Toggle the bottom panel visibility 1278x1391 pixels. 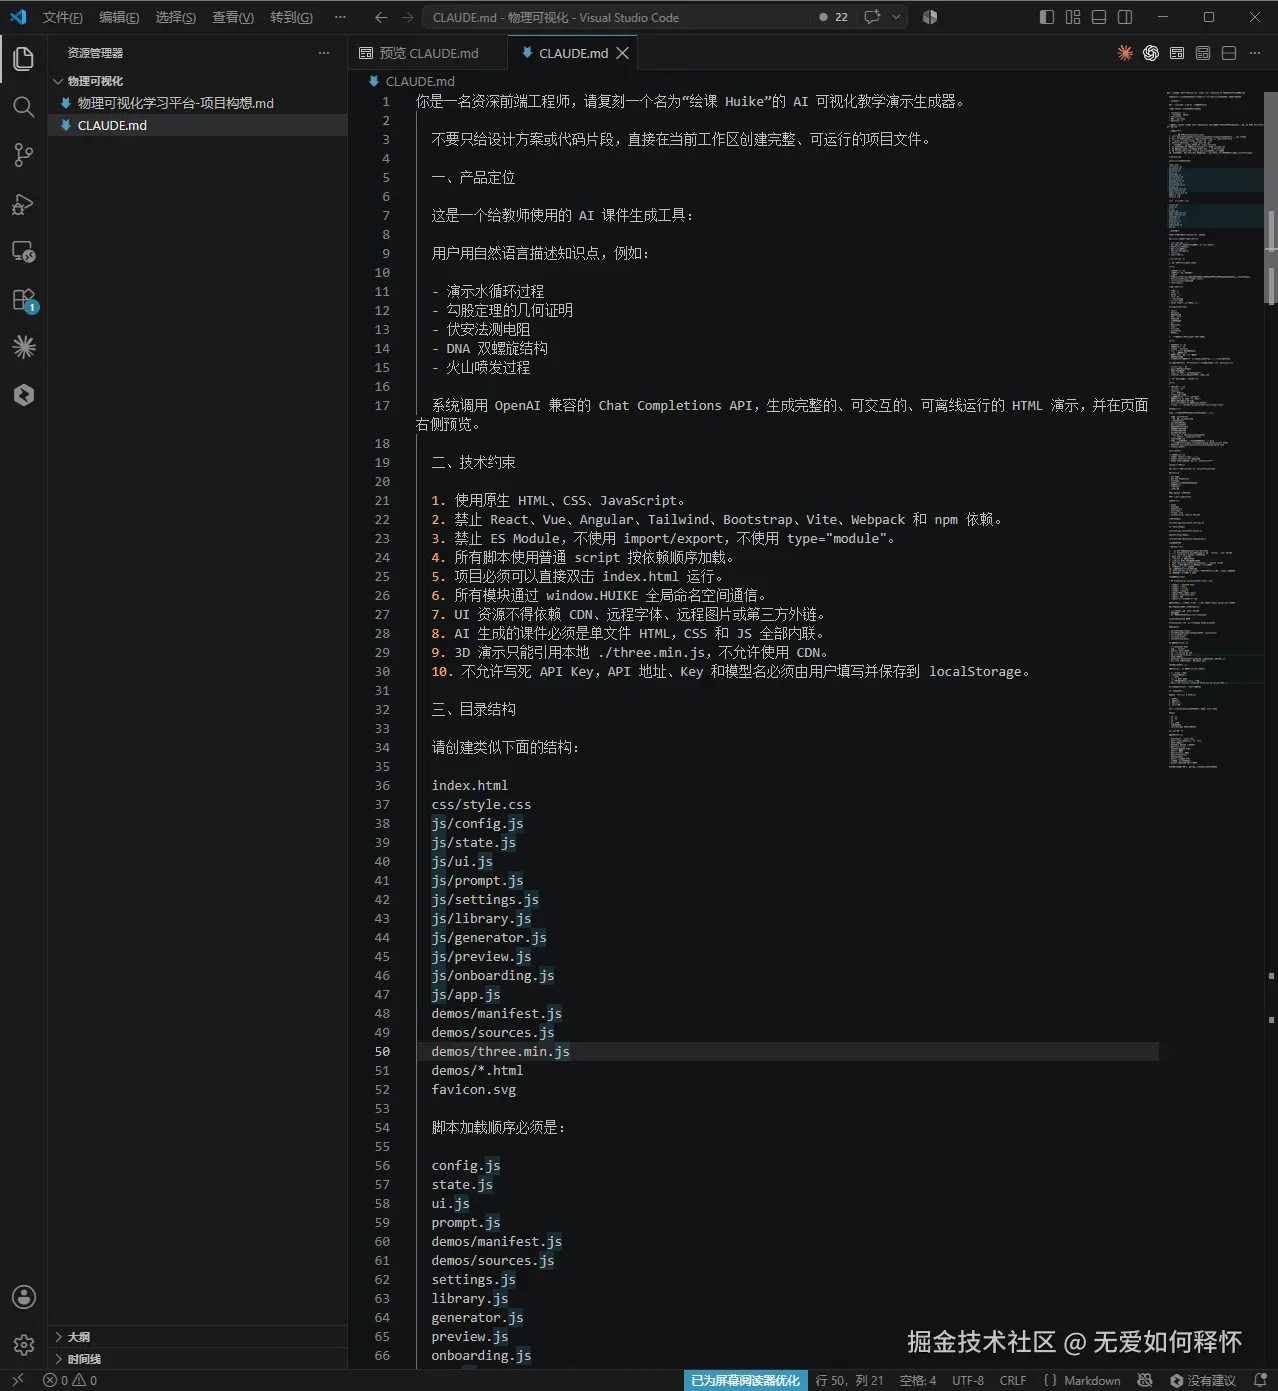pos(1099,17)
